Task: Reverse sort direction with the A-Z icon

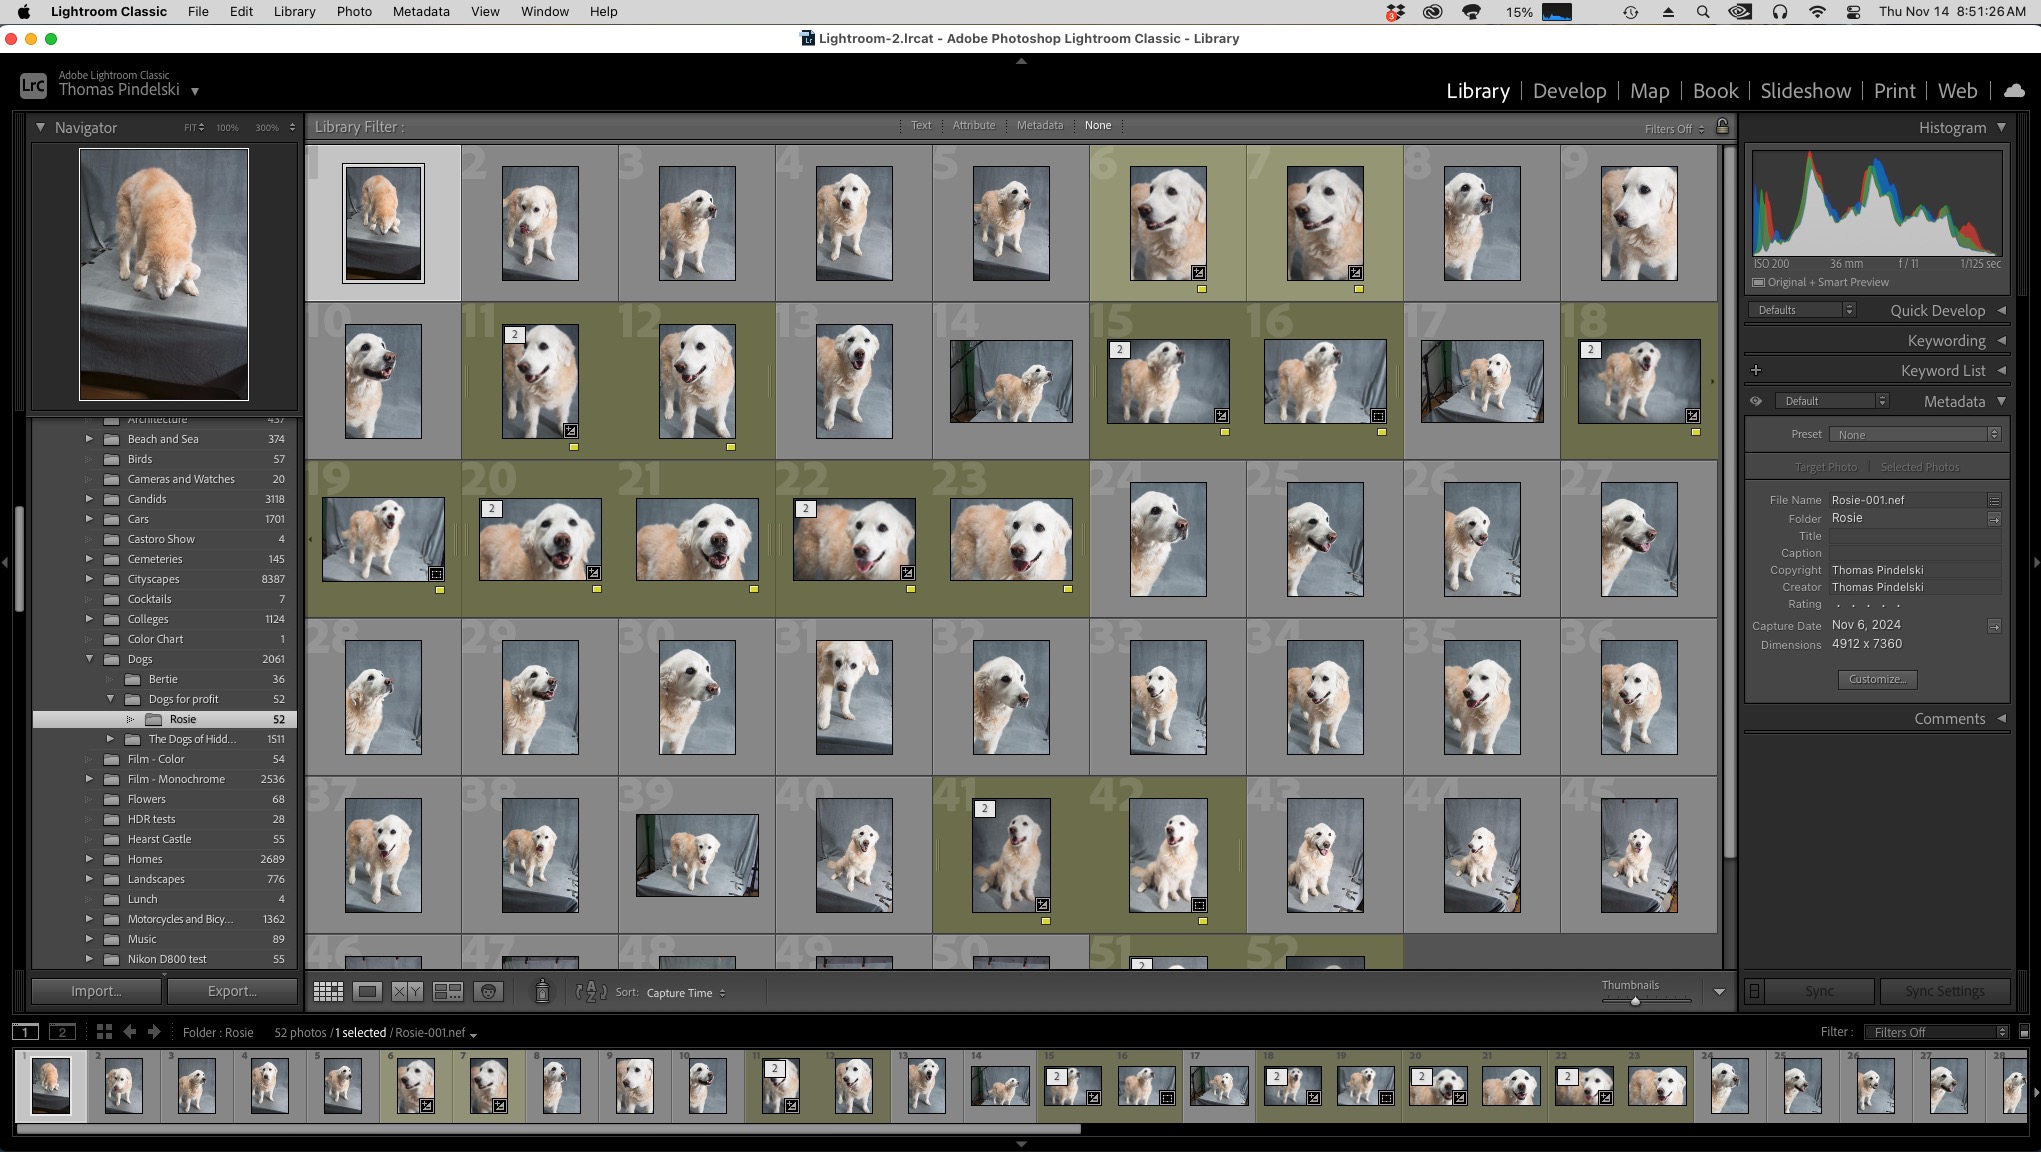Action: [591, 992]
